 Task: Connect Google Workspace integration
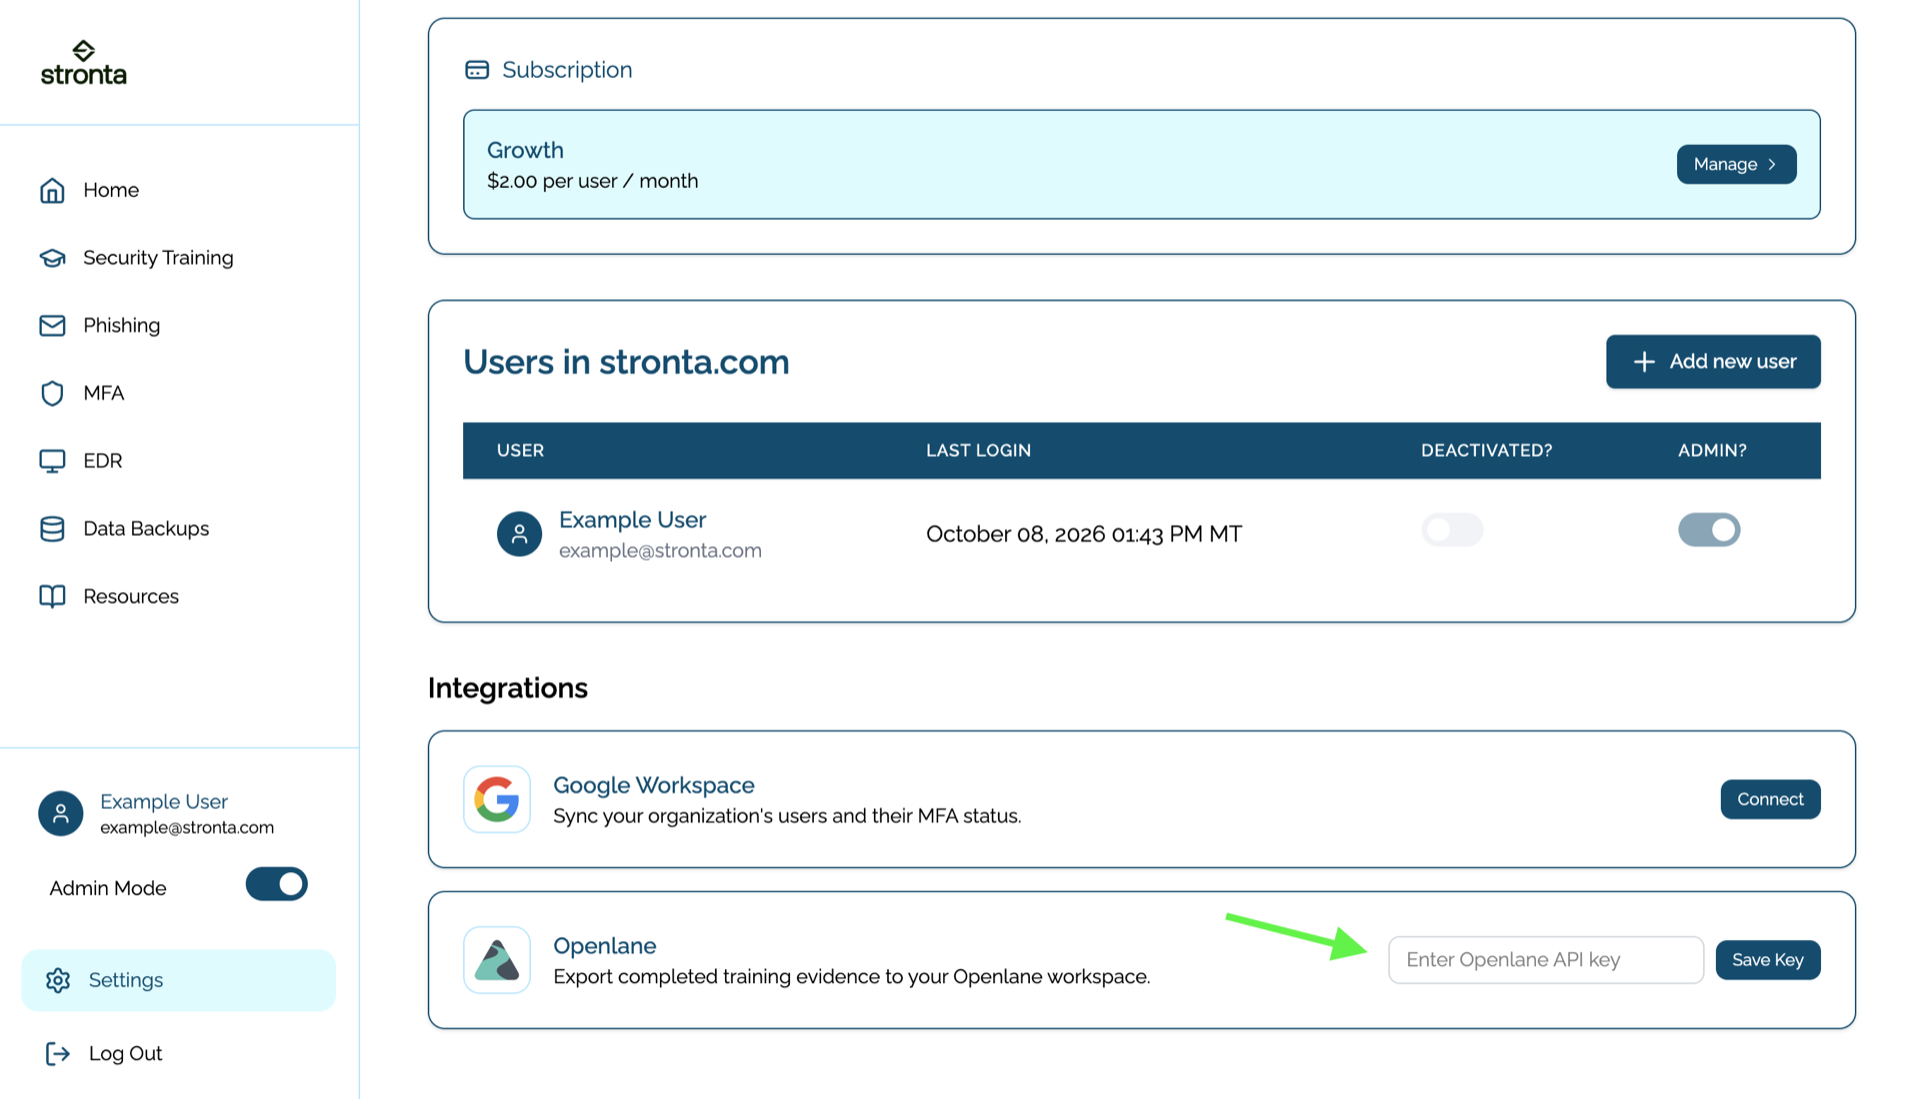tap(1770, 800)
